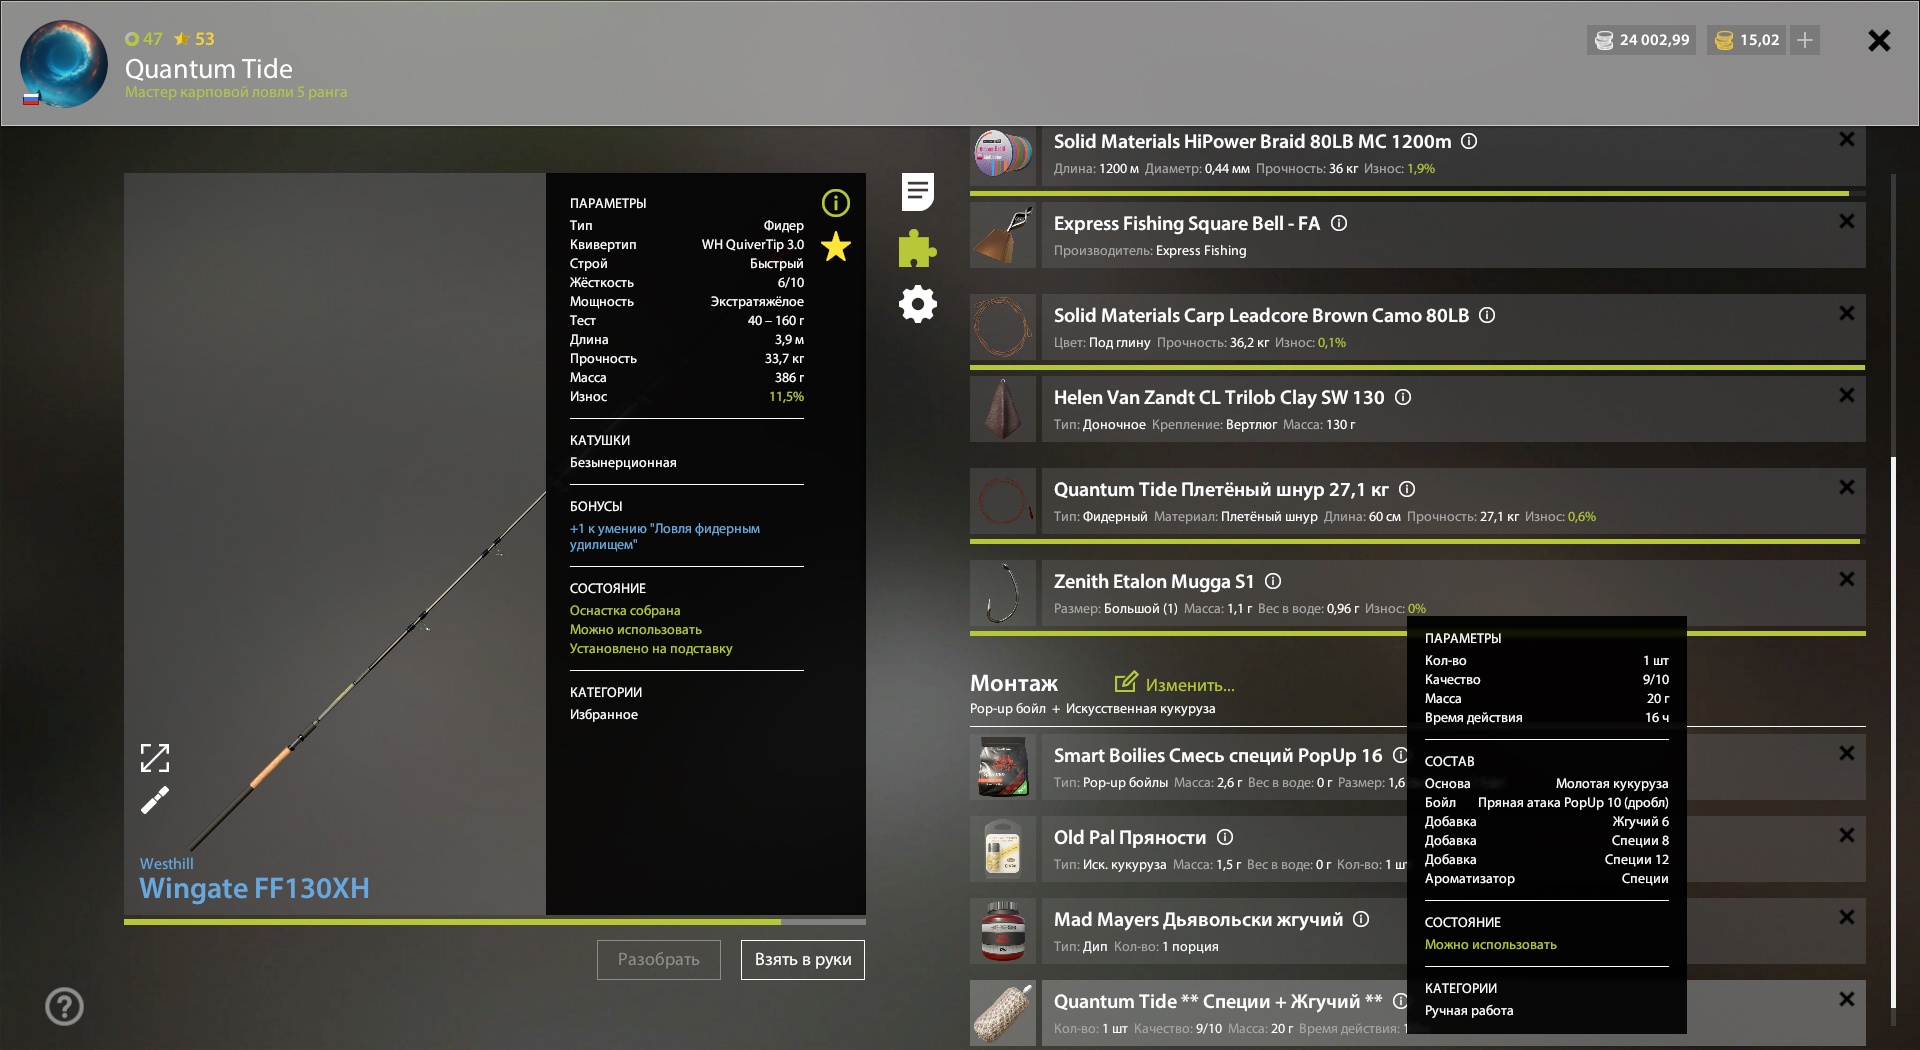Click the feeder rod skill bonus text

(665, 536)
